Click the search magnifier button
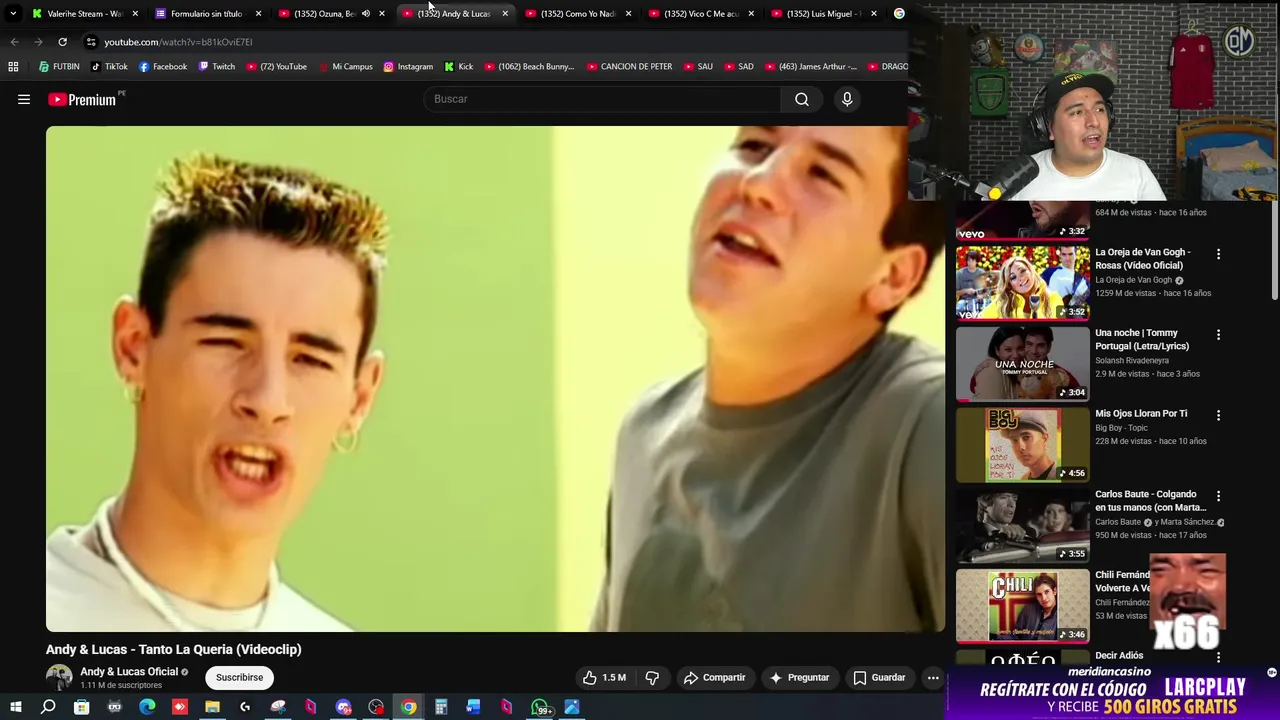 point(802,99)
